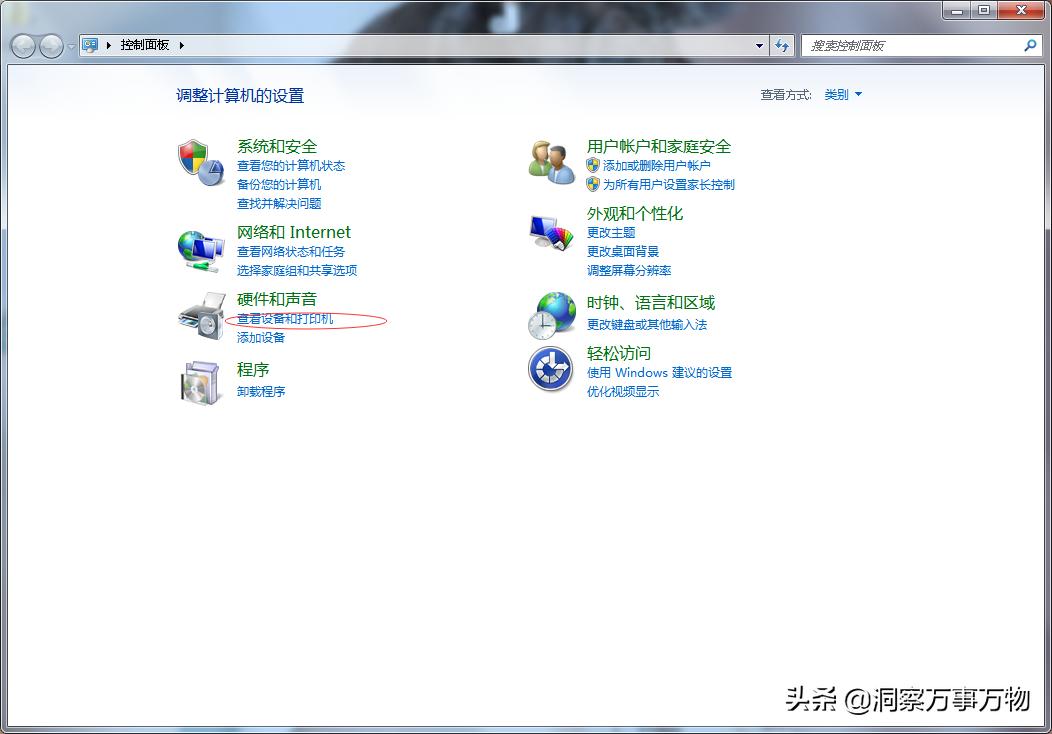Open 调整屏幕分辨率 settings
Screen dimensions: 1052x734
pos(629,270)
